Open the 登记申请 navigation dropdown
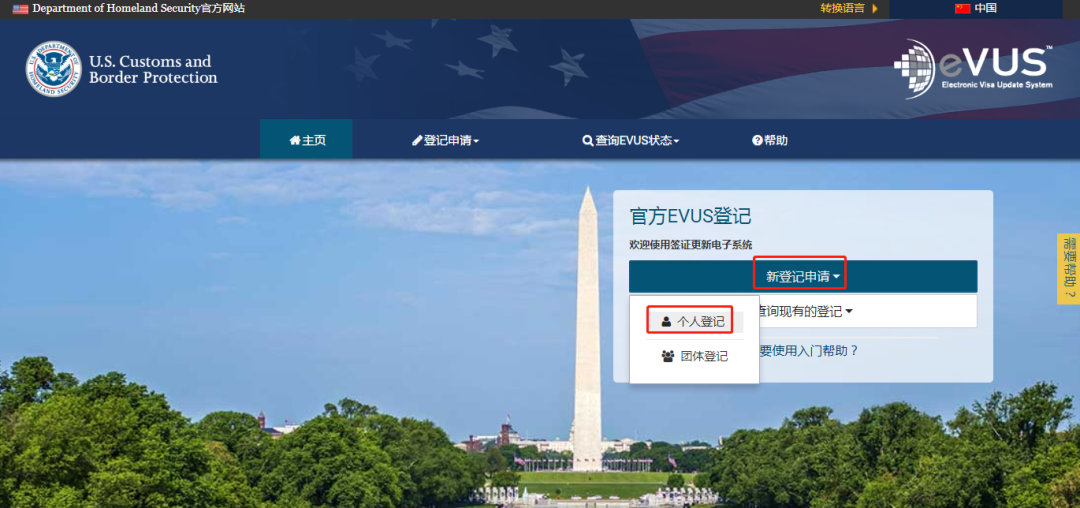 tap(445, 140)
